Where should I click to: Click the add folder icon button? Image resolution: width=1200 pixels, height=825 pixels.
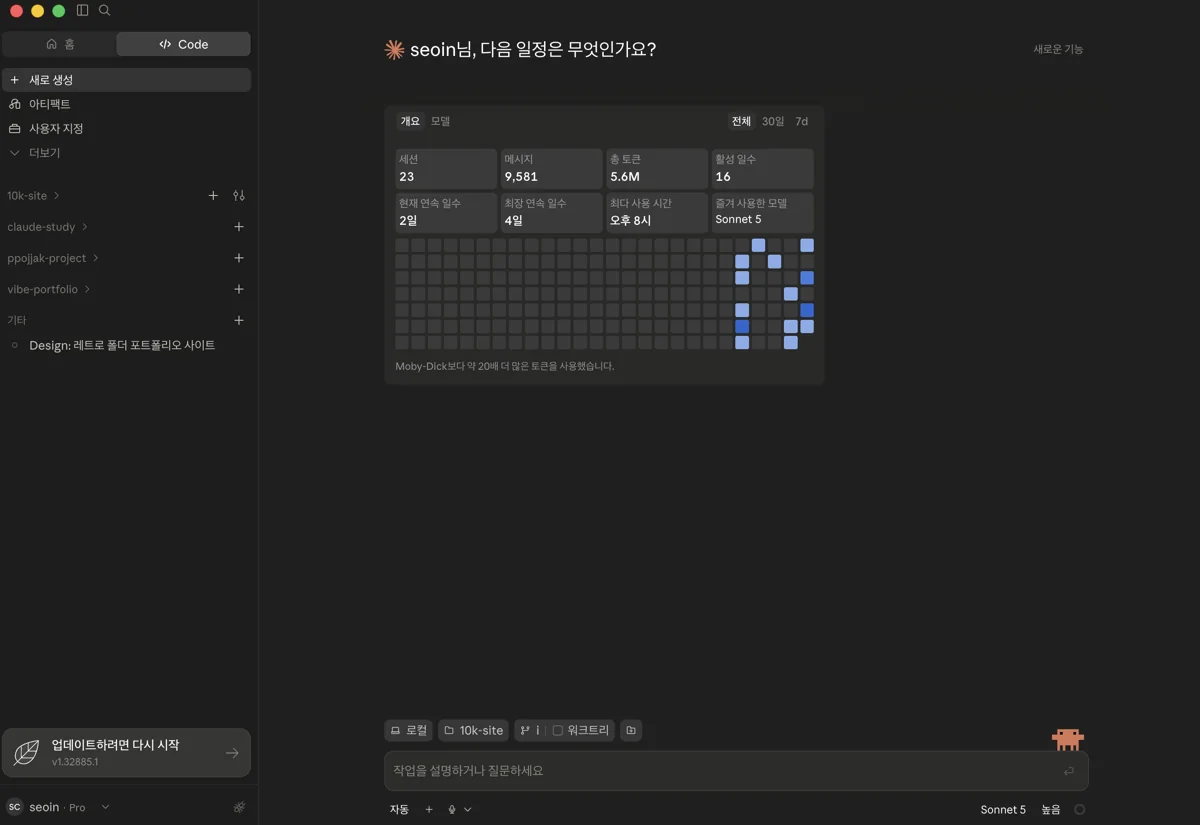click(631, 730)
